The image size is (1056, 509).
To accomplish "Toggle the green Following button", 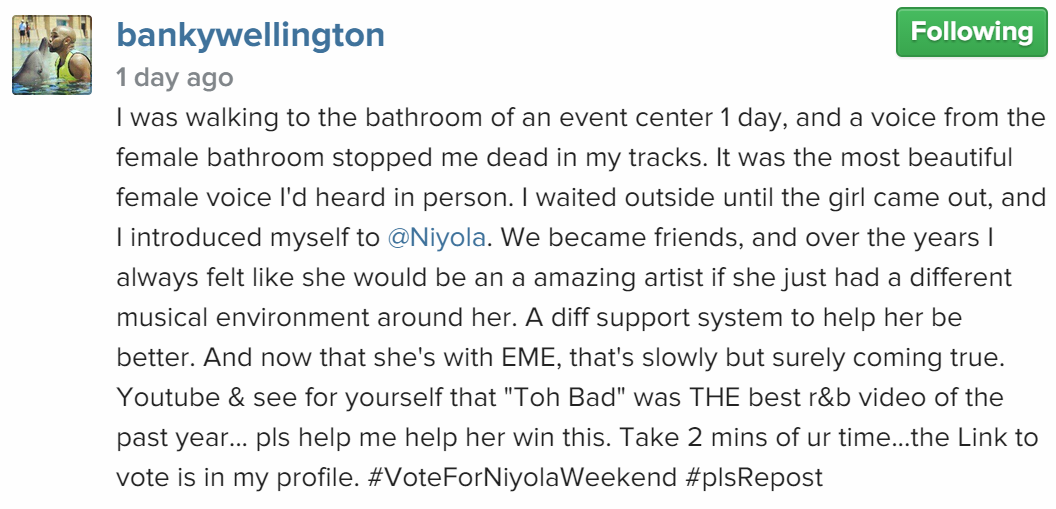I will [x=971, y=33].
